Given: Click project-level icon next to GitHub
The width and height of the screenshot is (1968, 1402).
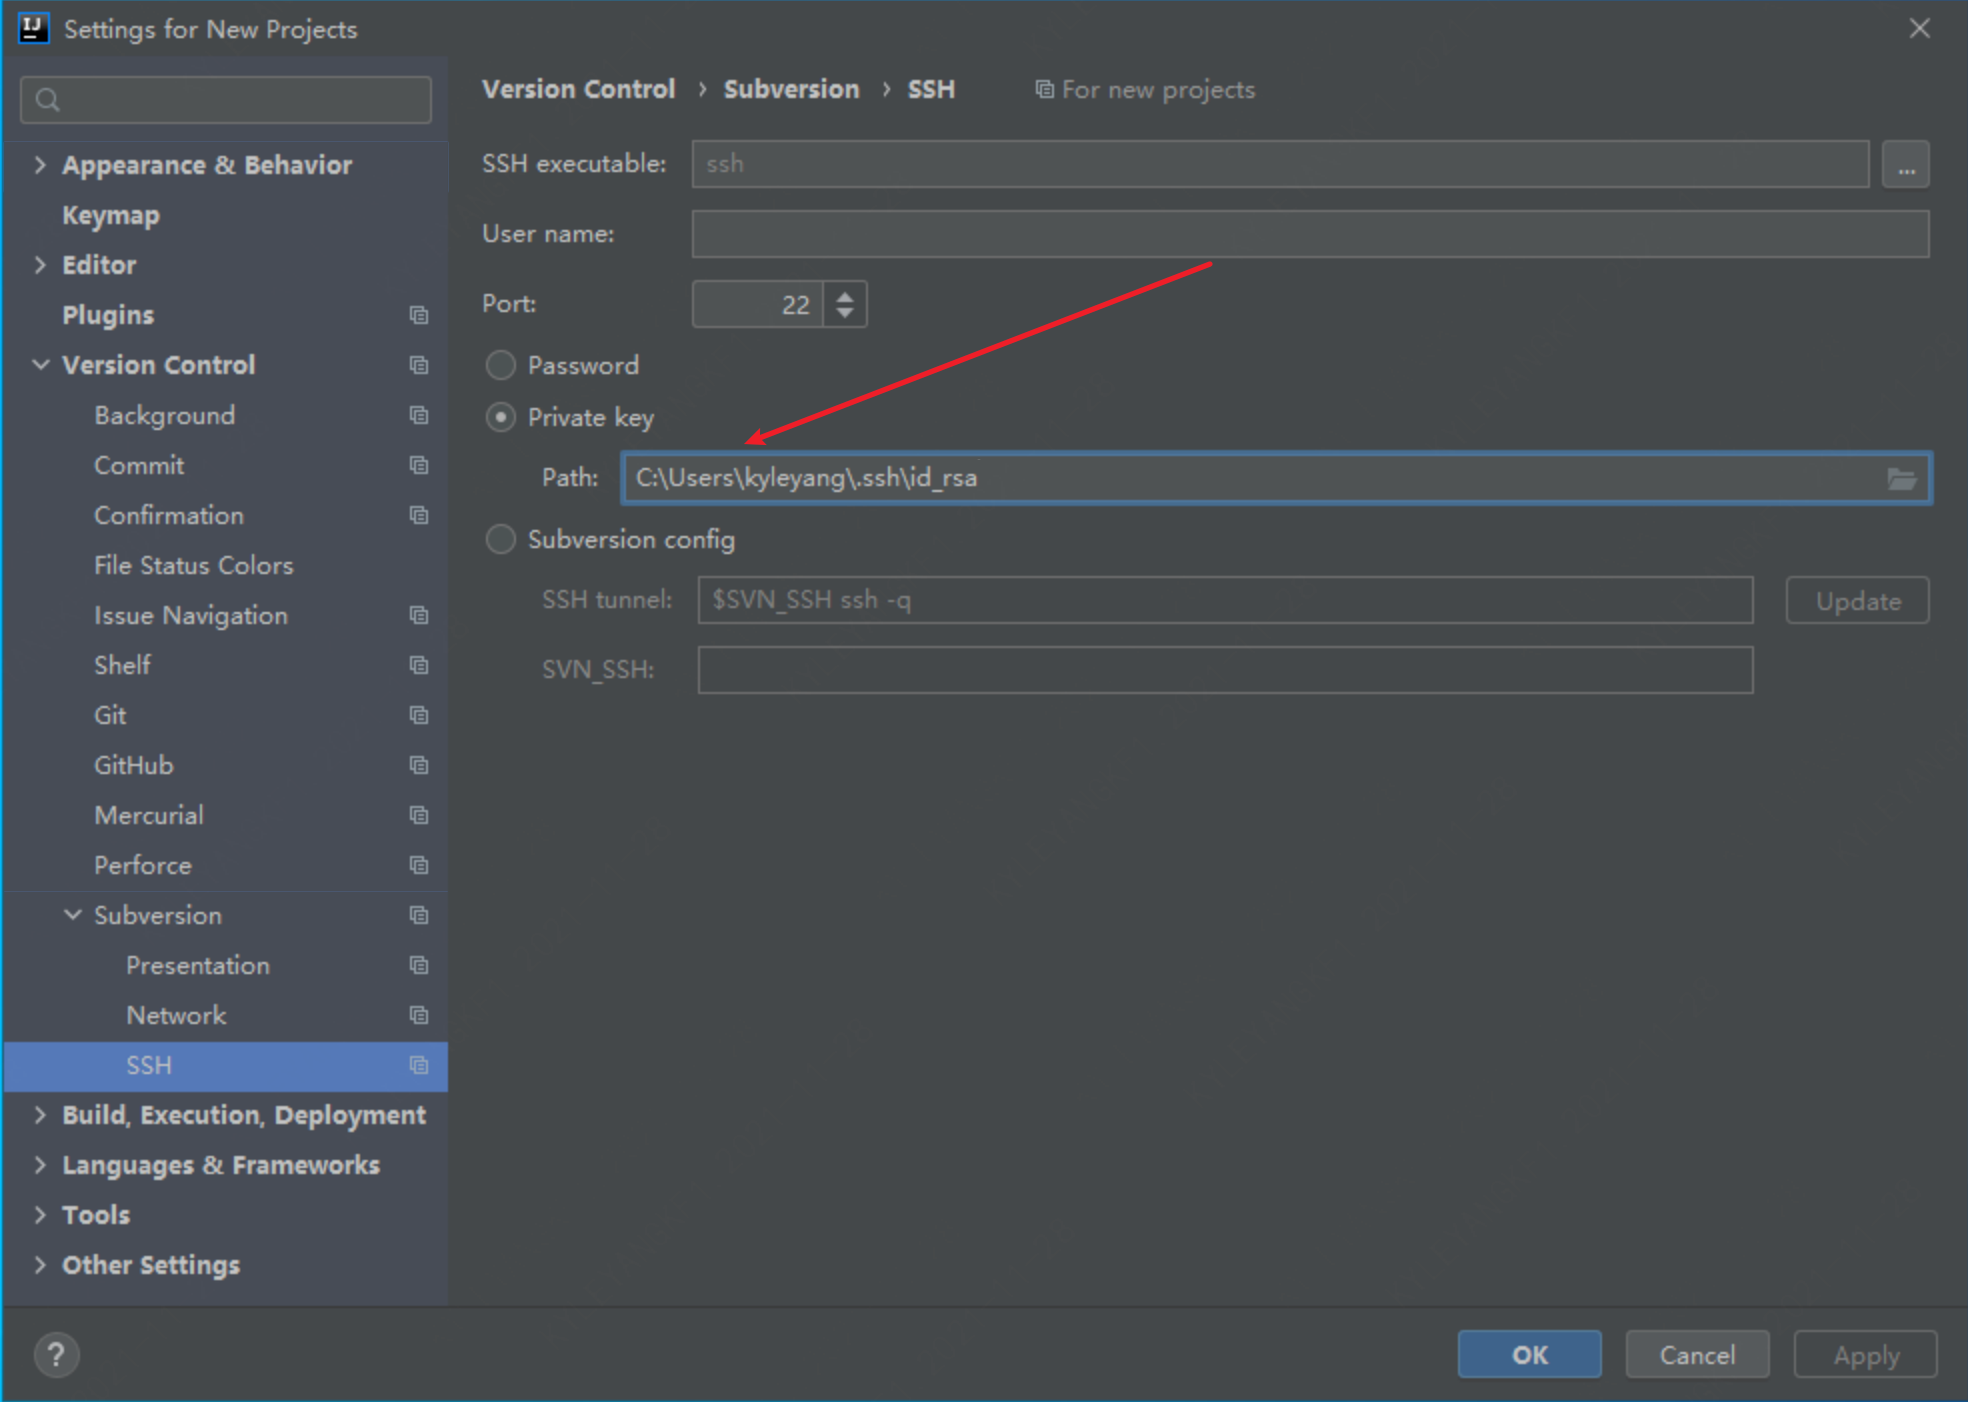Looking at the screenshot, I should pyautogui.click(x=419, y=765).
